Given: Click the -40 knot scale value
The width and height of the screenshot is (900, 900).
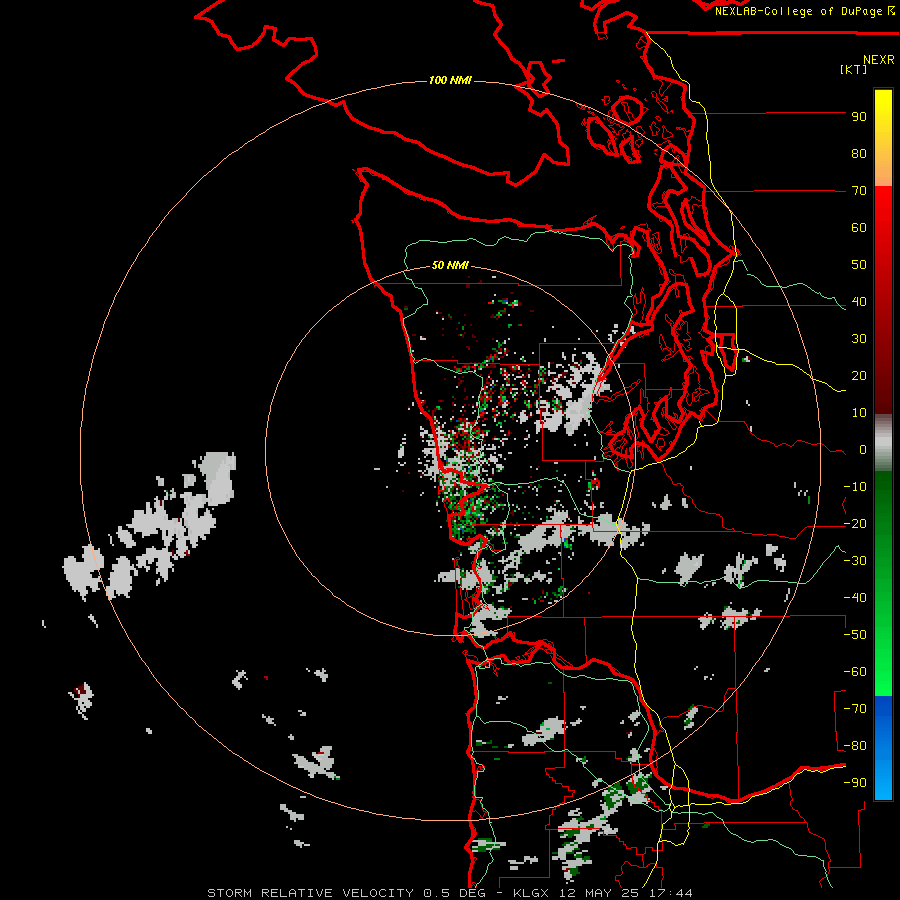Looking at the screenshot, I should click(855, 598).
